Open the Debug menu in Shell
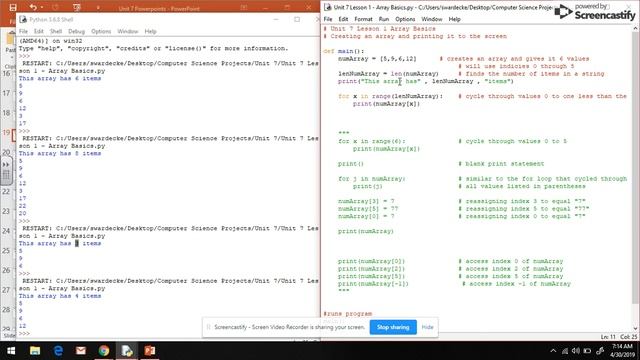The height and width of the screenshot is (360, 640). [x=76, y=31]
